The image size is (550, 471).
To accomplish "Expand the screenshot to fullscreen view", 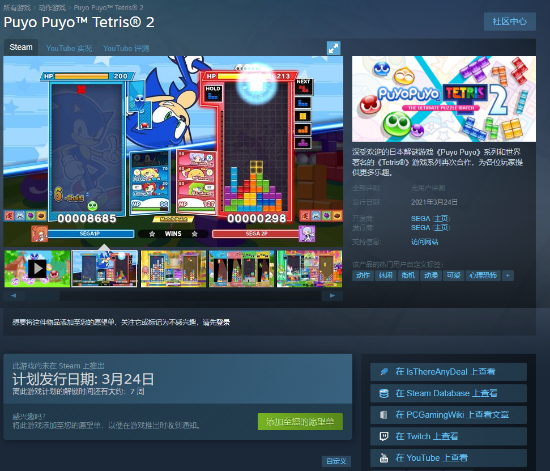I will (334, 48).
